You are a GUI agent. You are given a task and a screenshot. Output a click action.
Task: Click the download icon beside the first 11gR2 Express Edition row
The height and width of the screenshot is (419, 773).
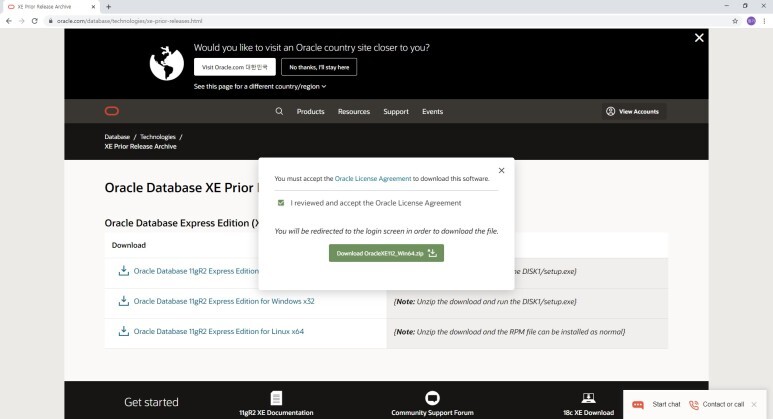click(124, 271)
